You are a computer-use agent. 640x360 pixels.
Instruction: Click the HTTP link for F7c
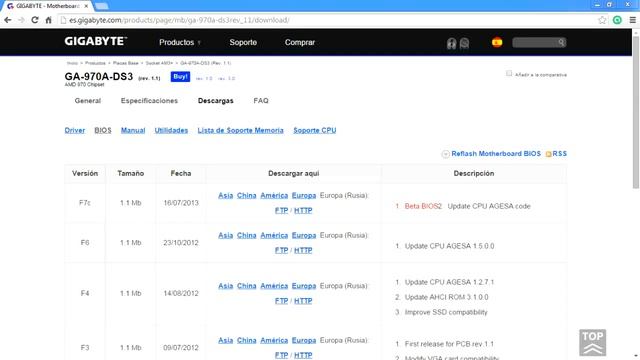tap(303, 211)
